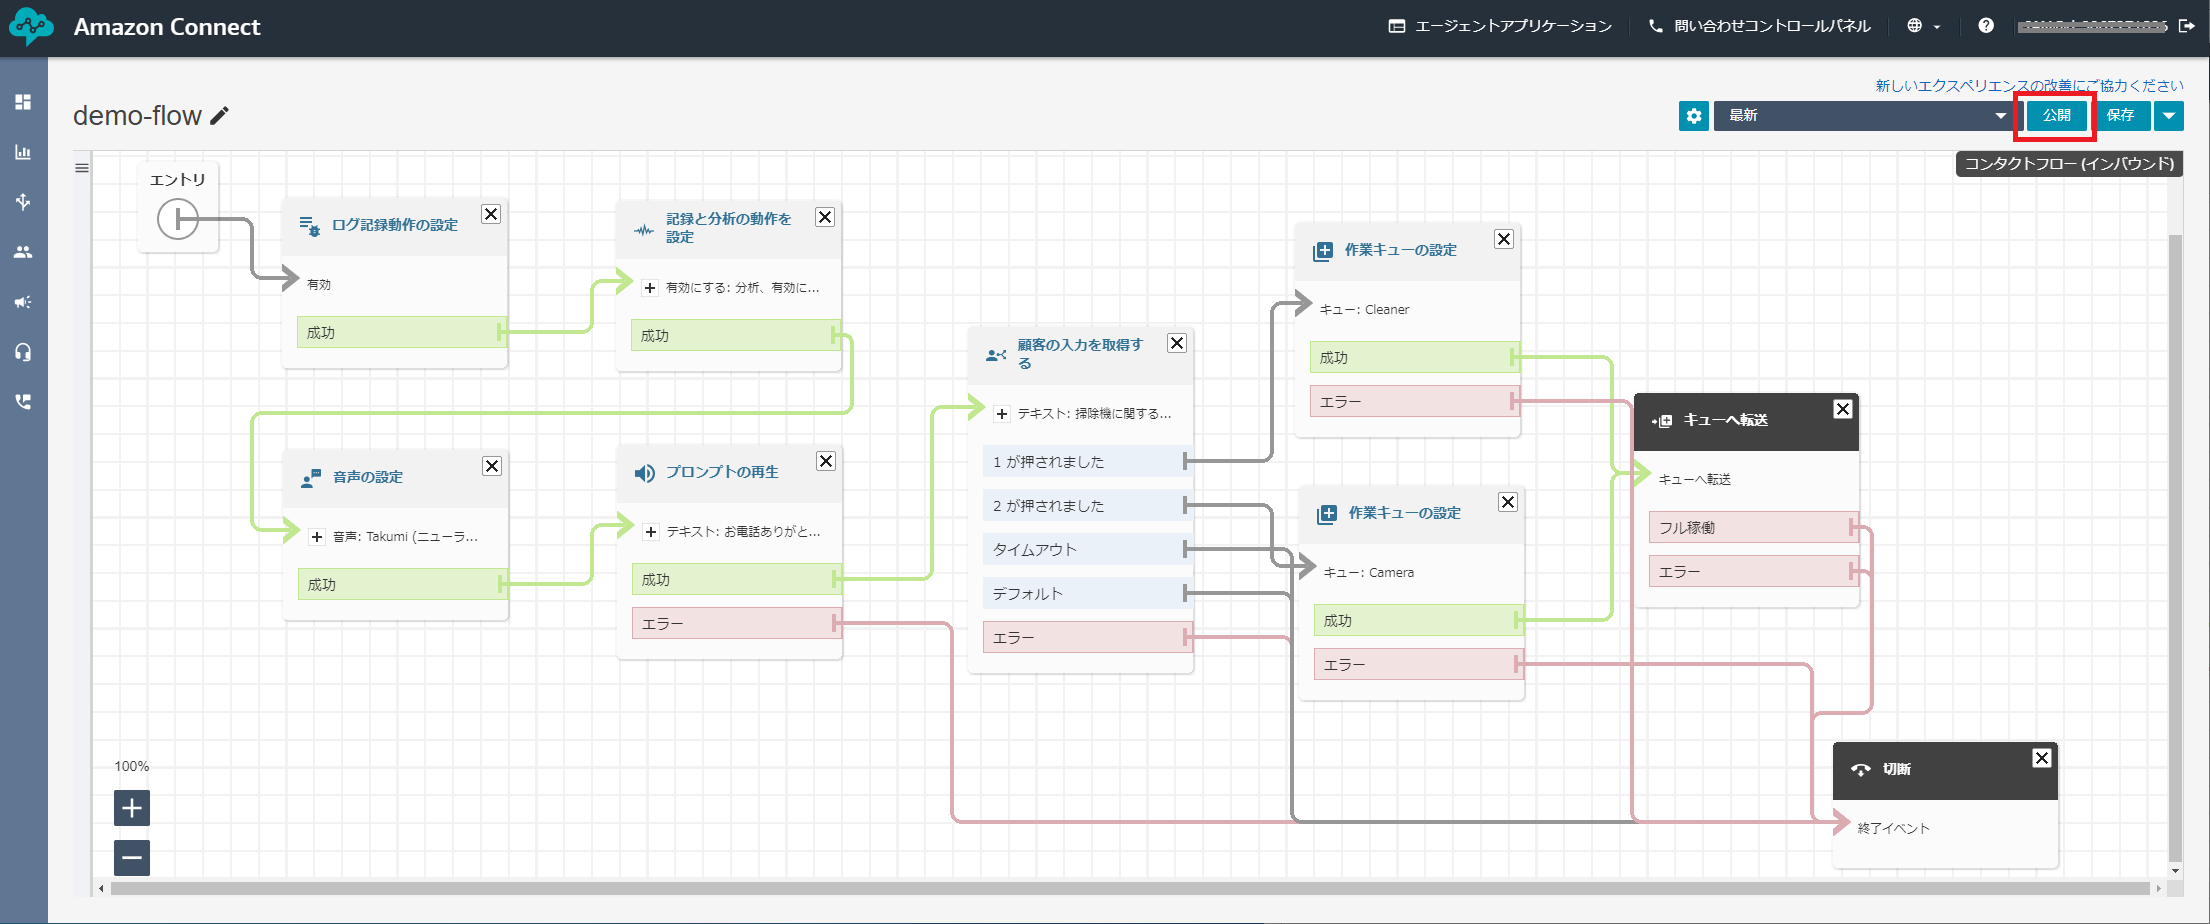Screen dimensions: 2210x924
Task: Click the 公開 publish button
Action: (x=2056, y=116)
